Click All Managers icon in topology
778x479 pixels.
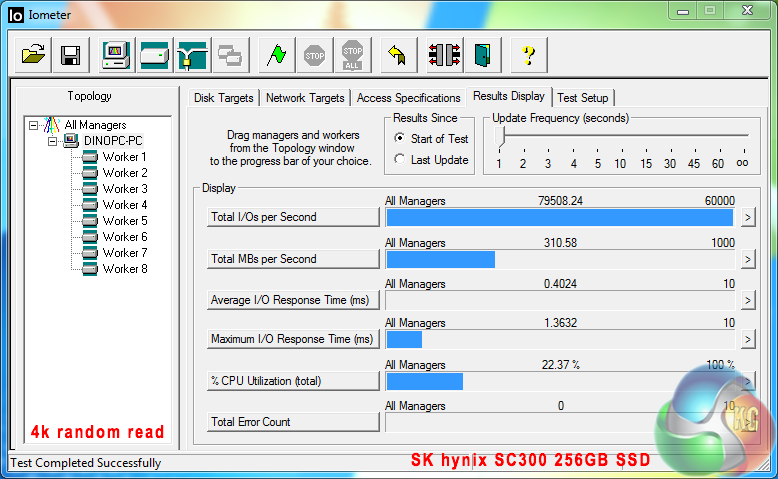[52, 125]
